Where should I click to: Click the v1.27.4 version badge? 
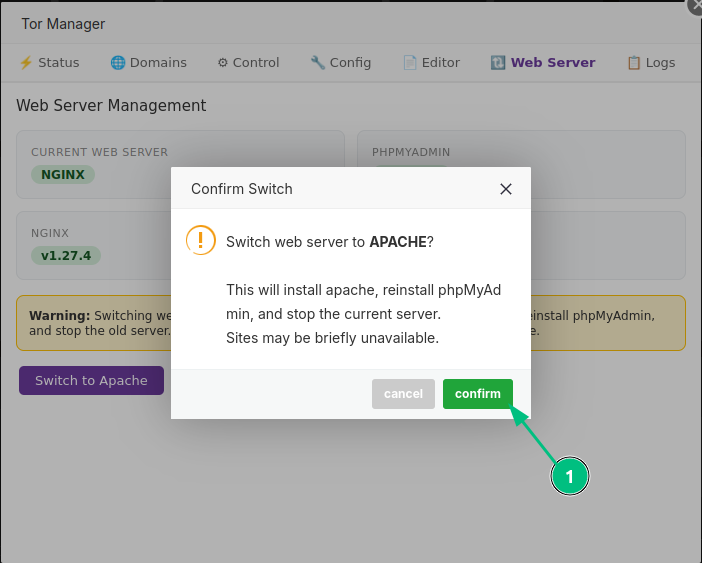click(66, 256)
